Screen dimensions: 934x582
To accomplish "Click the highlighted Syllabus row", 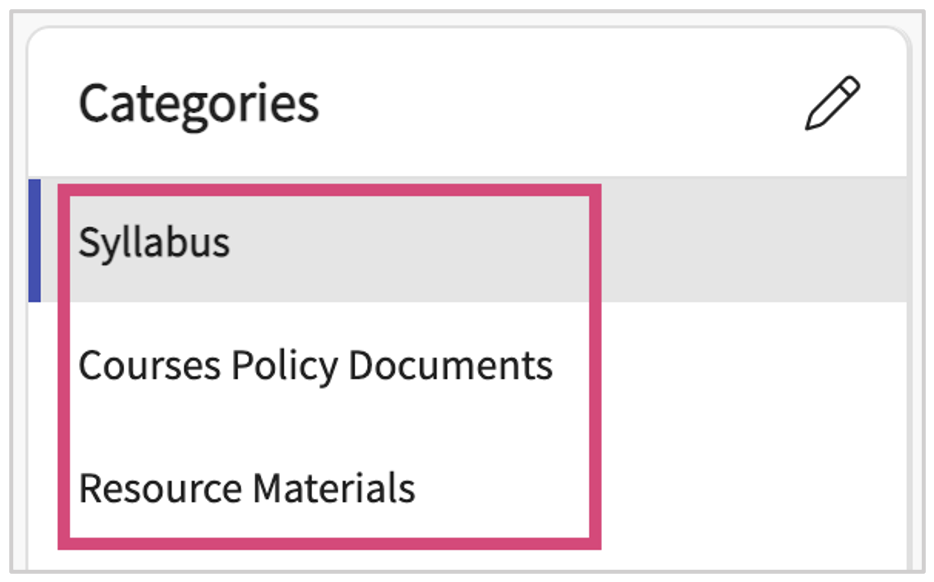I will click(x=470, y=241).
